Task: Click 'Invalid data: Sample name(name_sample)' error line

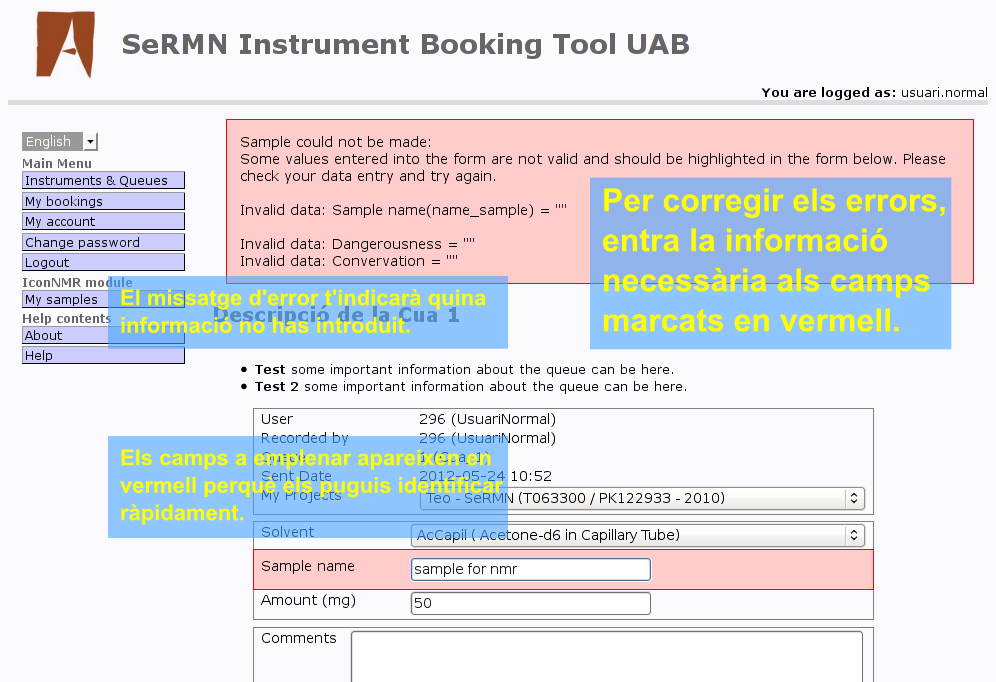Action: point(403,210)
